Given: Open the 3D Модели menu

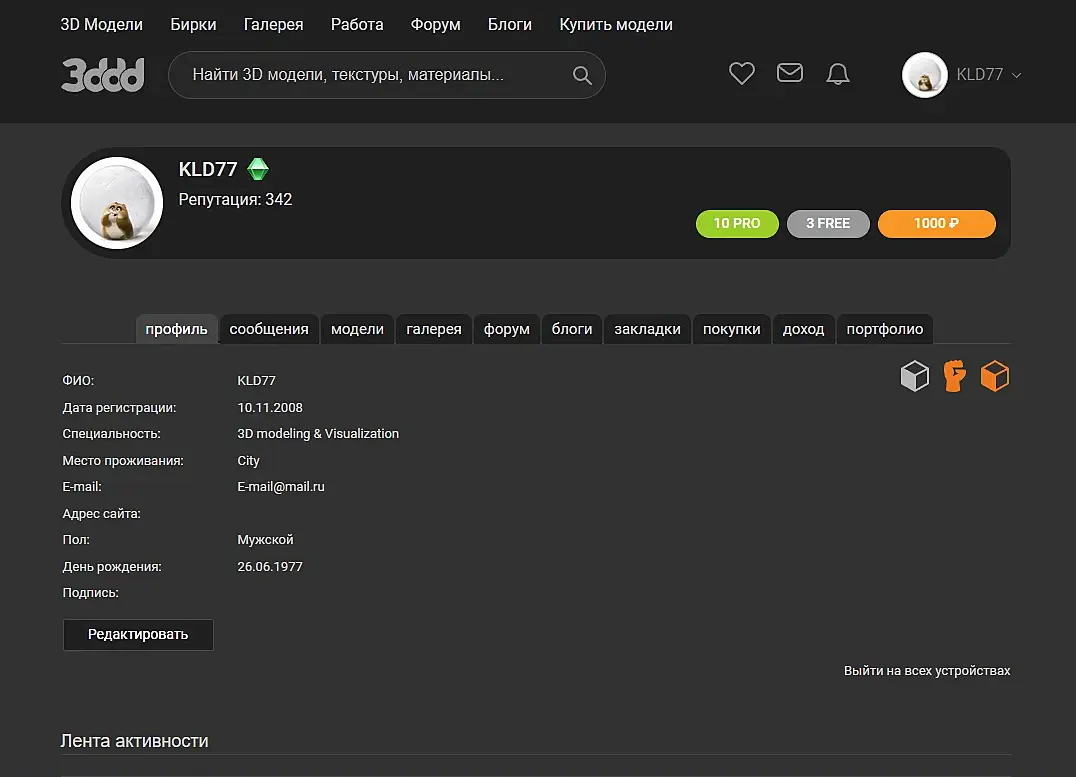Looking at the screenshot, I should click(102, 25).
